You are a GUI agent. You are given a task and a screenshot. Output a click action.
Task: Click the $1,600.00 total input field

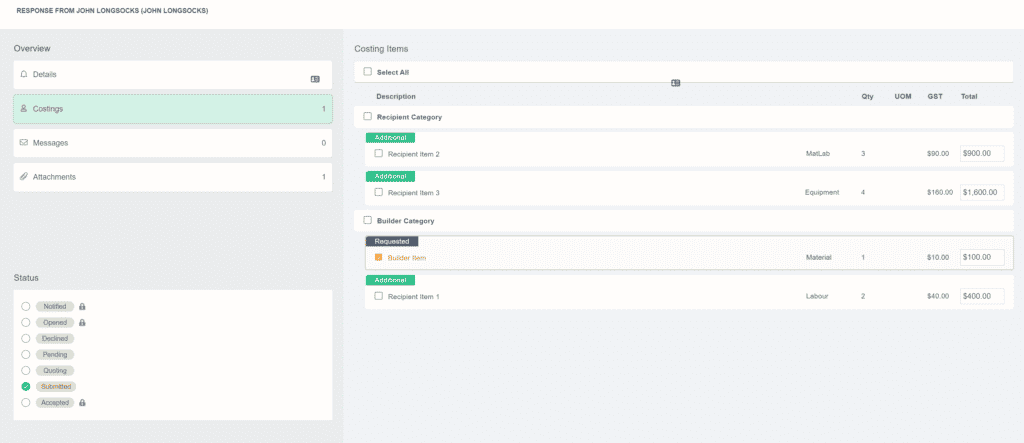[981, 192]
